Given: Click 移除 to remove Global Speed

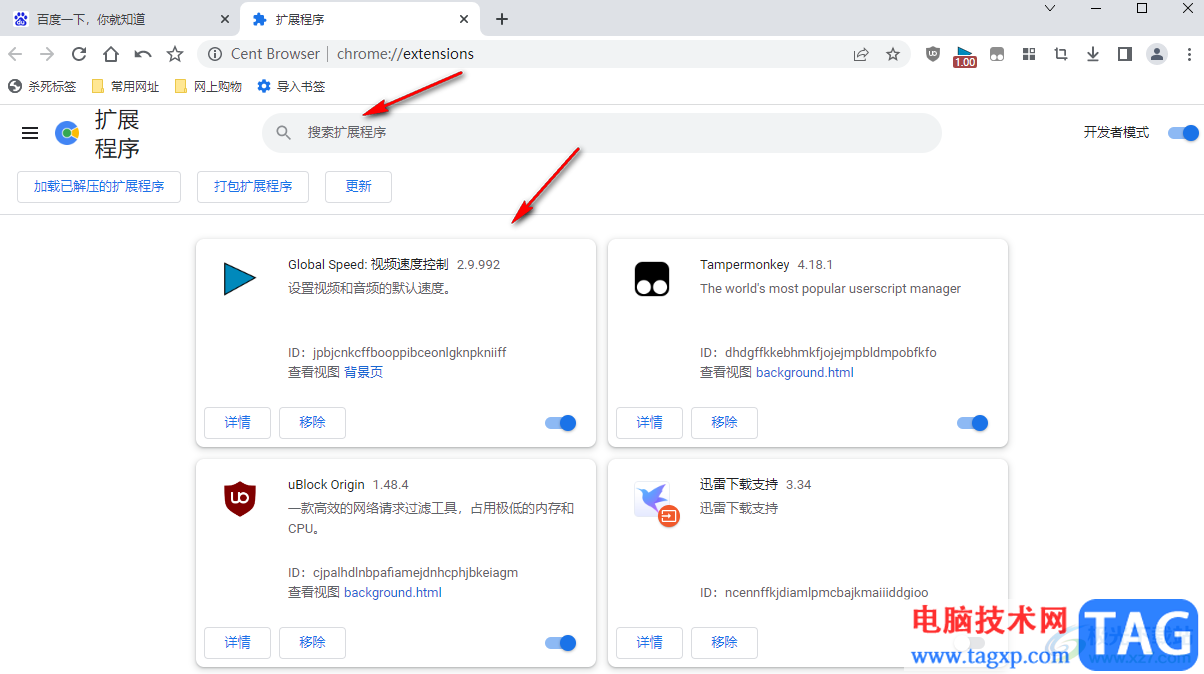Looking at the screenshot, I should click(312, 423).
